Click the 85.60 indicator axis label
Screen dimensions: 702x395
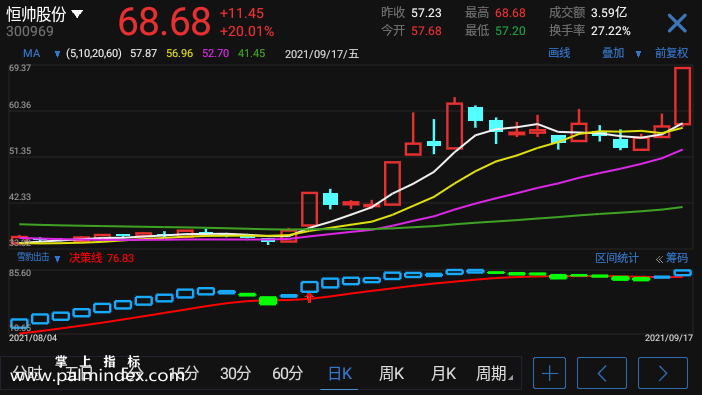[x=20, y=273]
